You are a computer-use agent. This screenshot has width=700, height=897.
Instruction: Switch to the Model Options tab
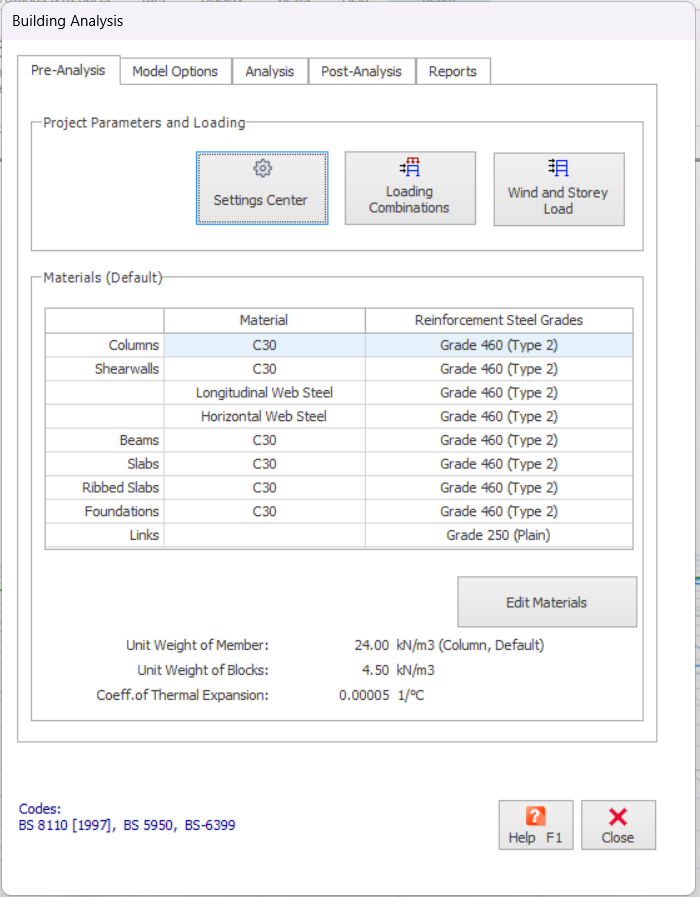click(175, 71)
